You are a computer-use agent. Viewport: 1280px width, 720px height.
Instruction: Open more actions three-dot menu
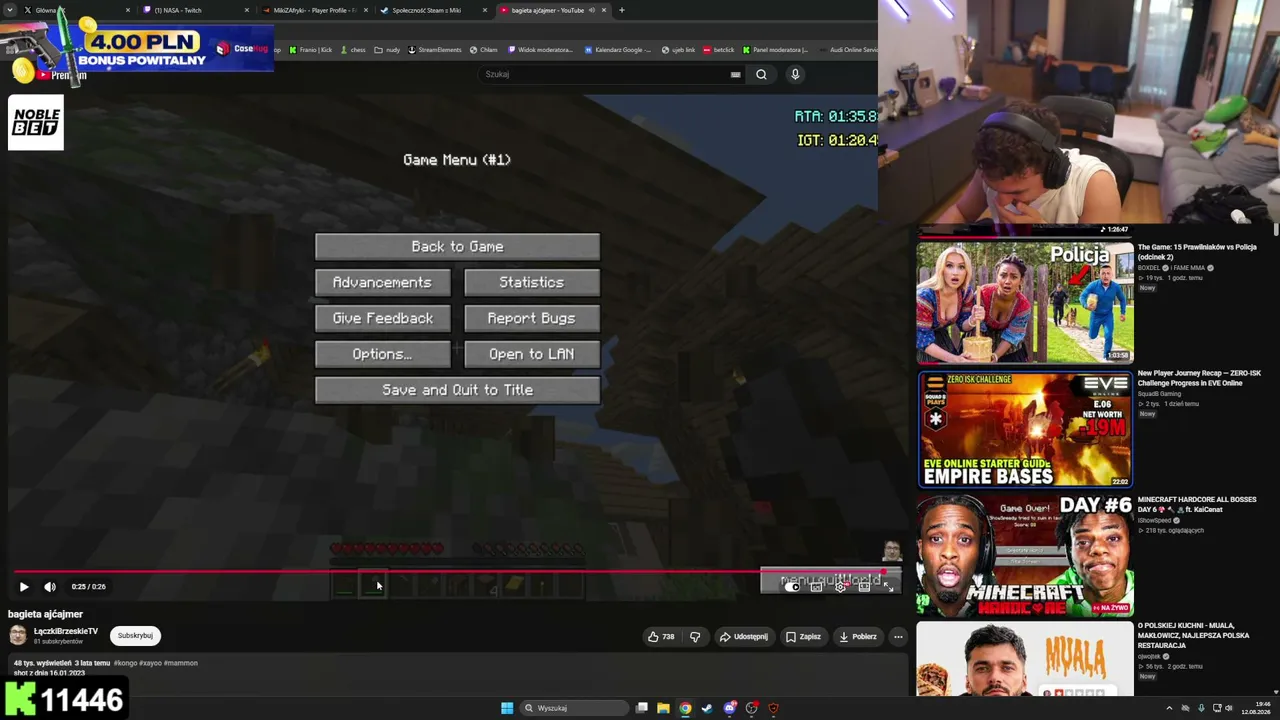[898, 636]
